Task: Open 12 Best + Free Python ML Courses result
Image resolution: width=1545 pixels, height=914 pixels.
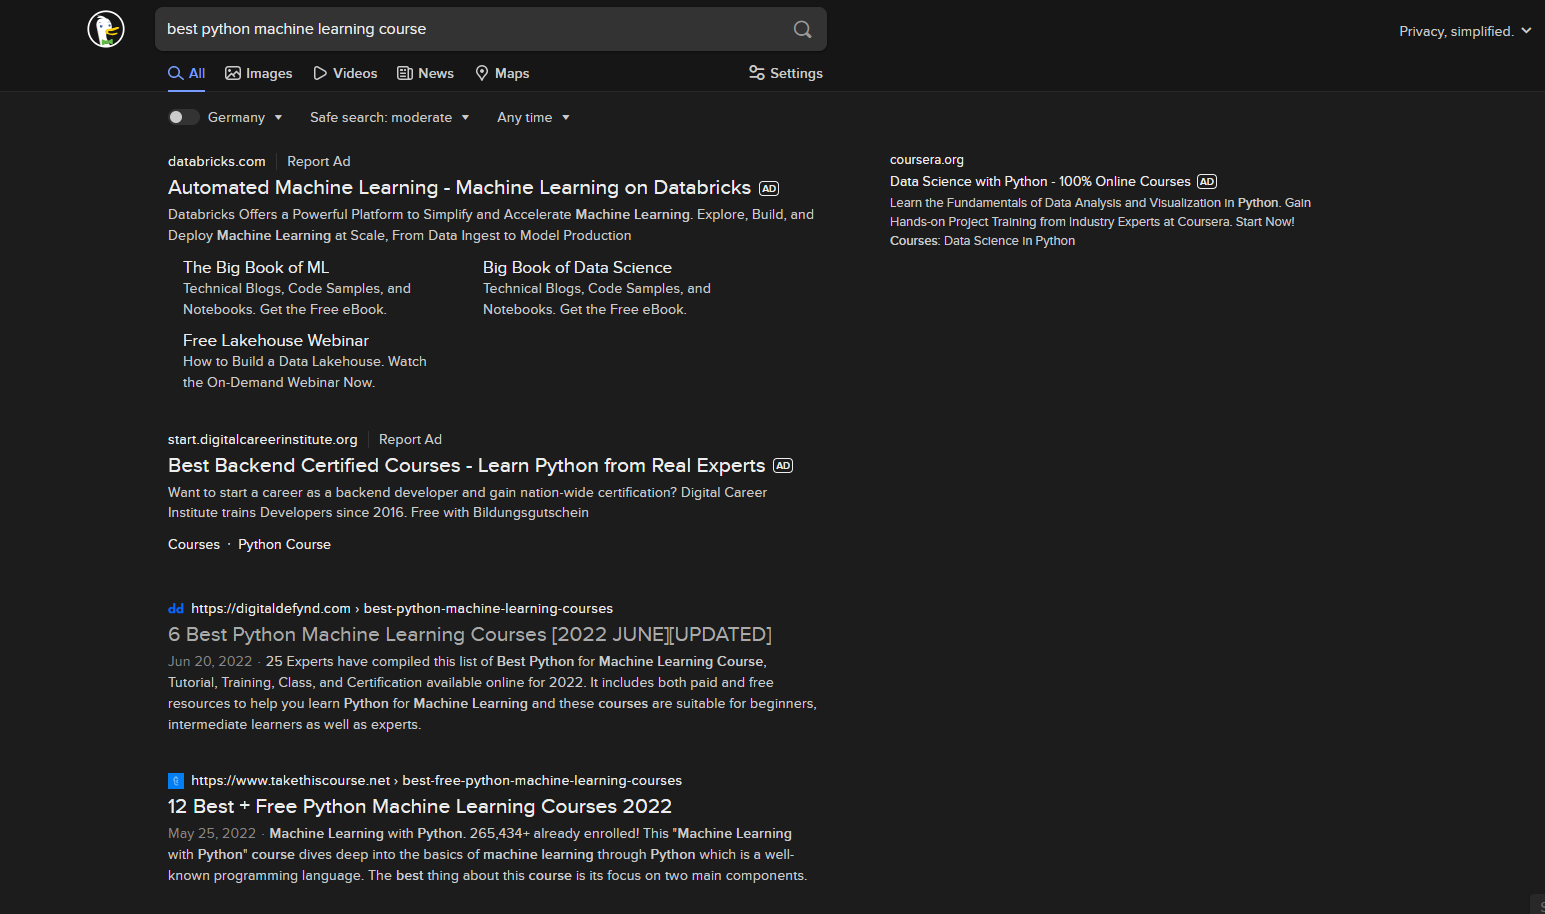Action: click(x=420, y=807)
